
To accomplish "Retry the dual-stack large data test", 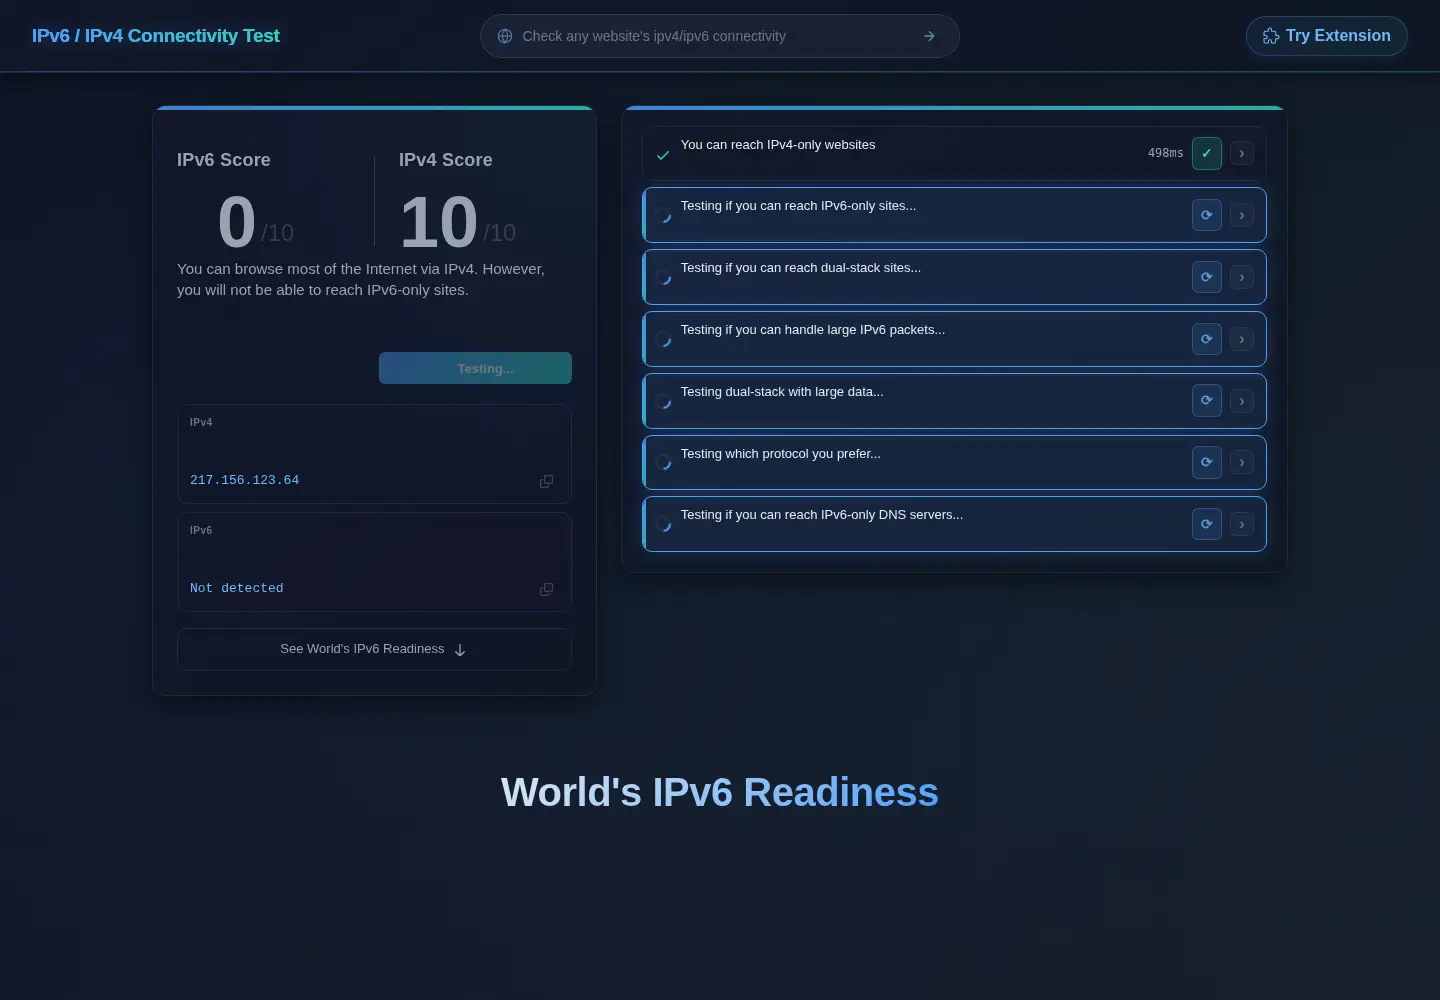I will click(x=1207, y=400).
